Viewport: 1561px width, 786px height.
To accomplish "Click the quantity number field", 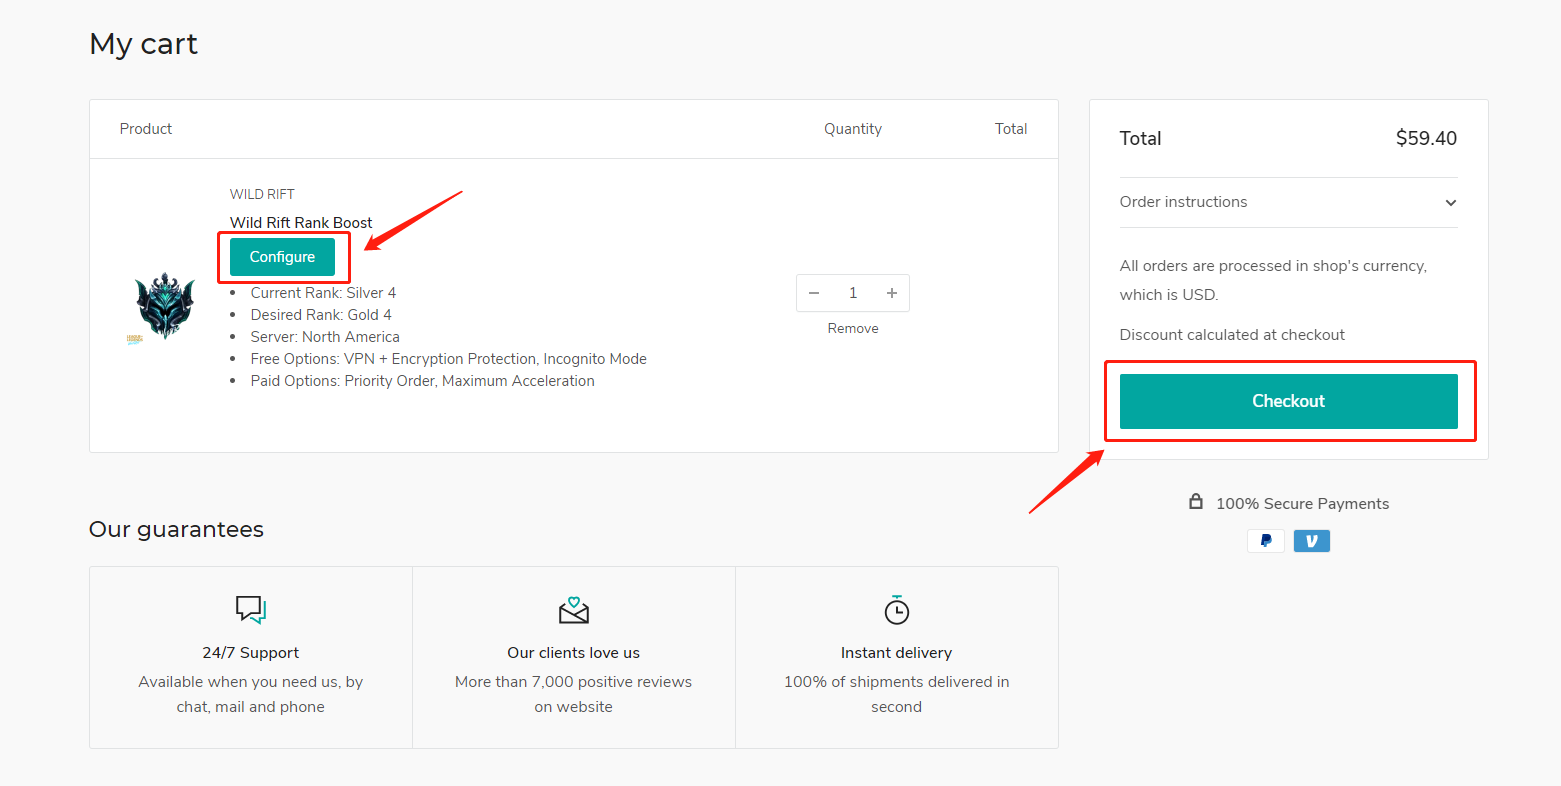I will click(x=853, y=293).
